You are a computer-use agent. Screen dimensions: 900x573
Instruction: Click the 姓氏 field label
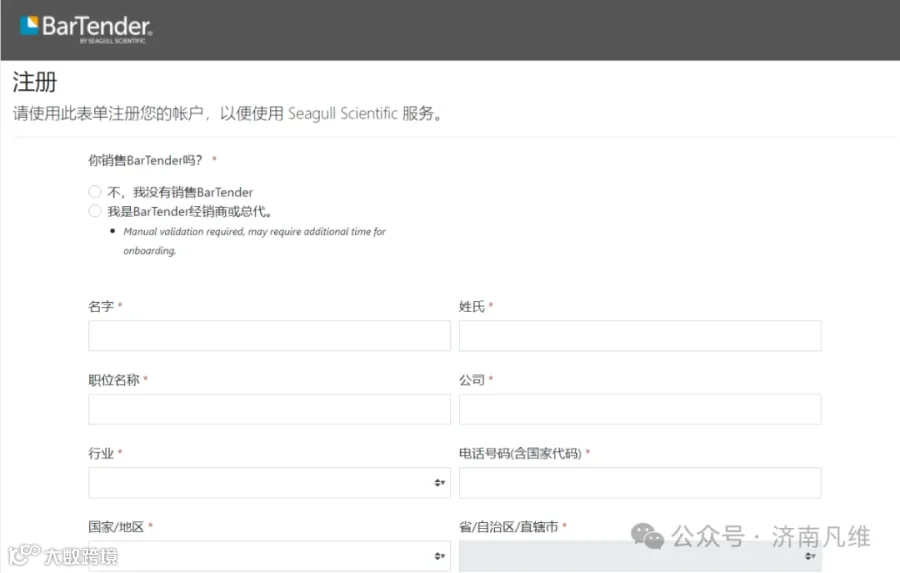point(472,307)
